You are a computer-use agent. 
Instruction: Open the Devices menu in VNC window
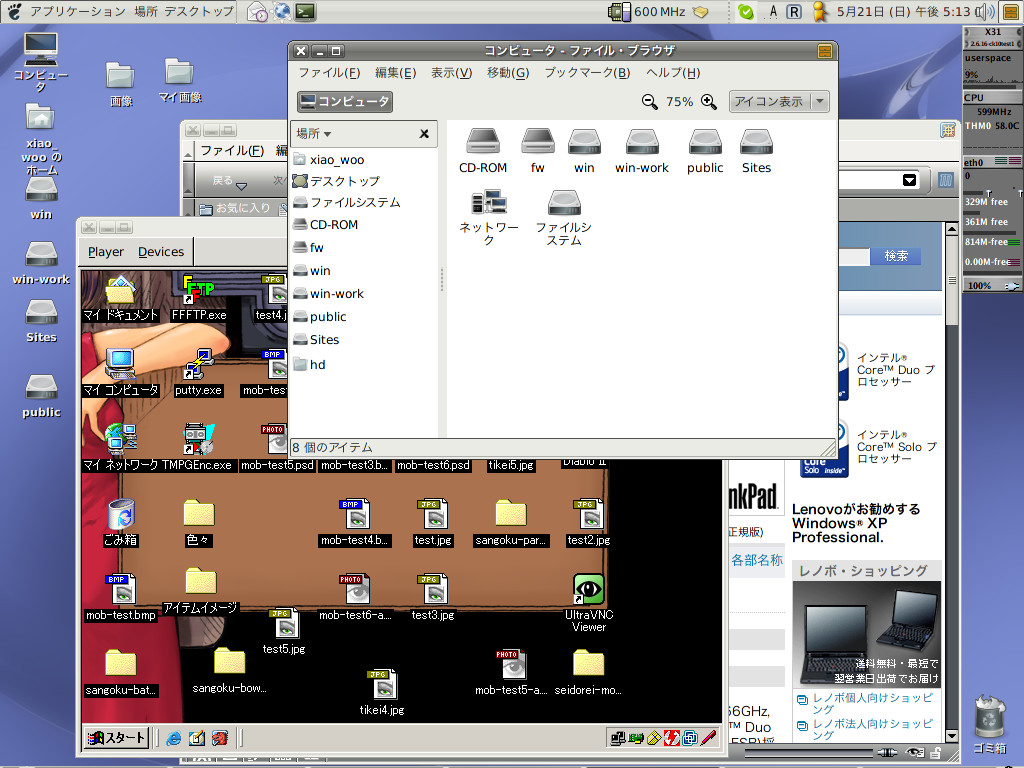[x=161, y=252]
